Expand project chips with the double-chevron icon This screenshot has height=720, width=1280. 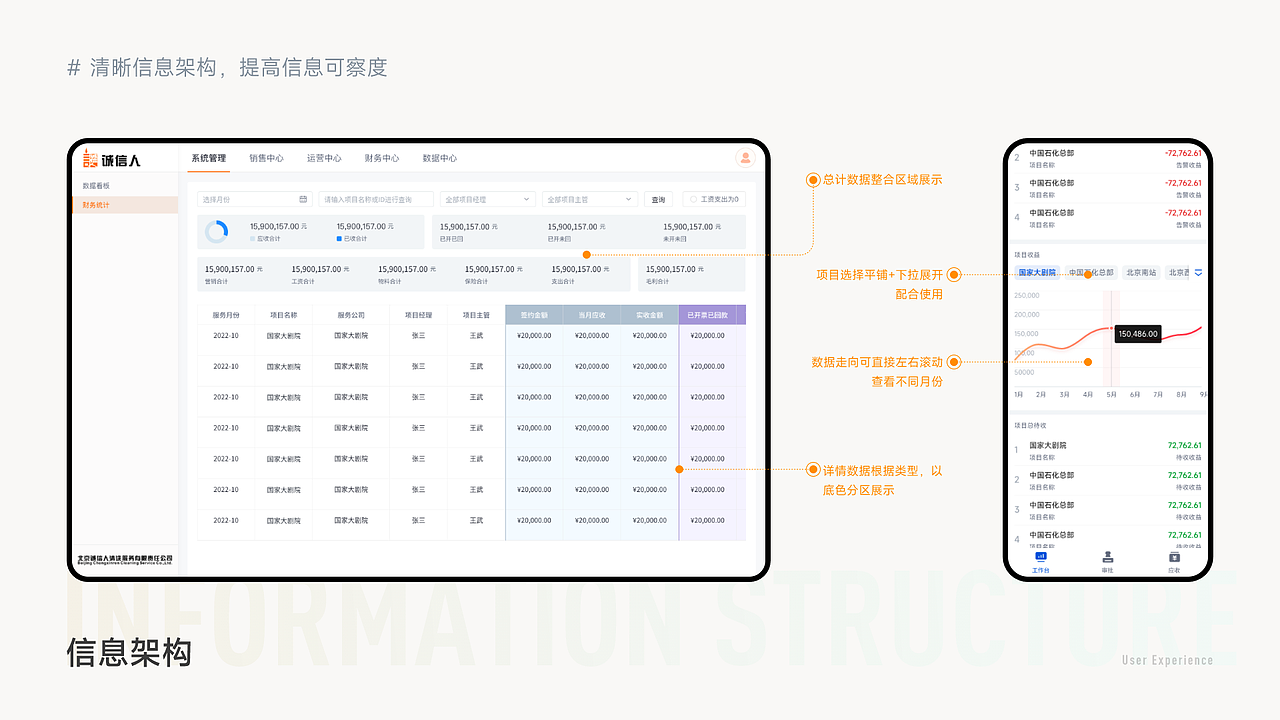tap(1198, 272)
